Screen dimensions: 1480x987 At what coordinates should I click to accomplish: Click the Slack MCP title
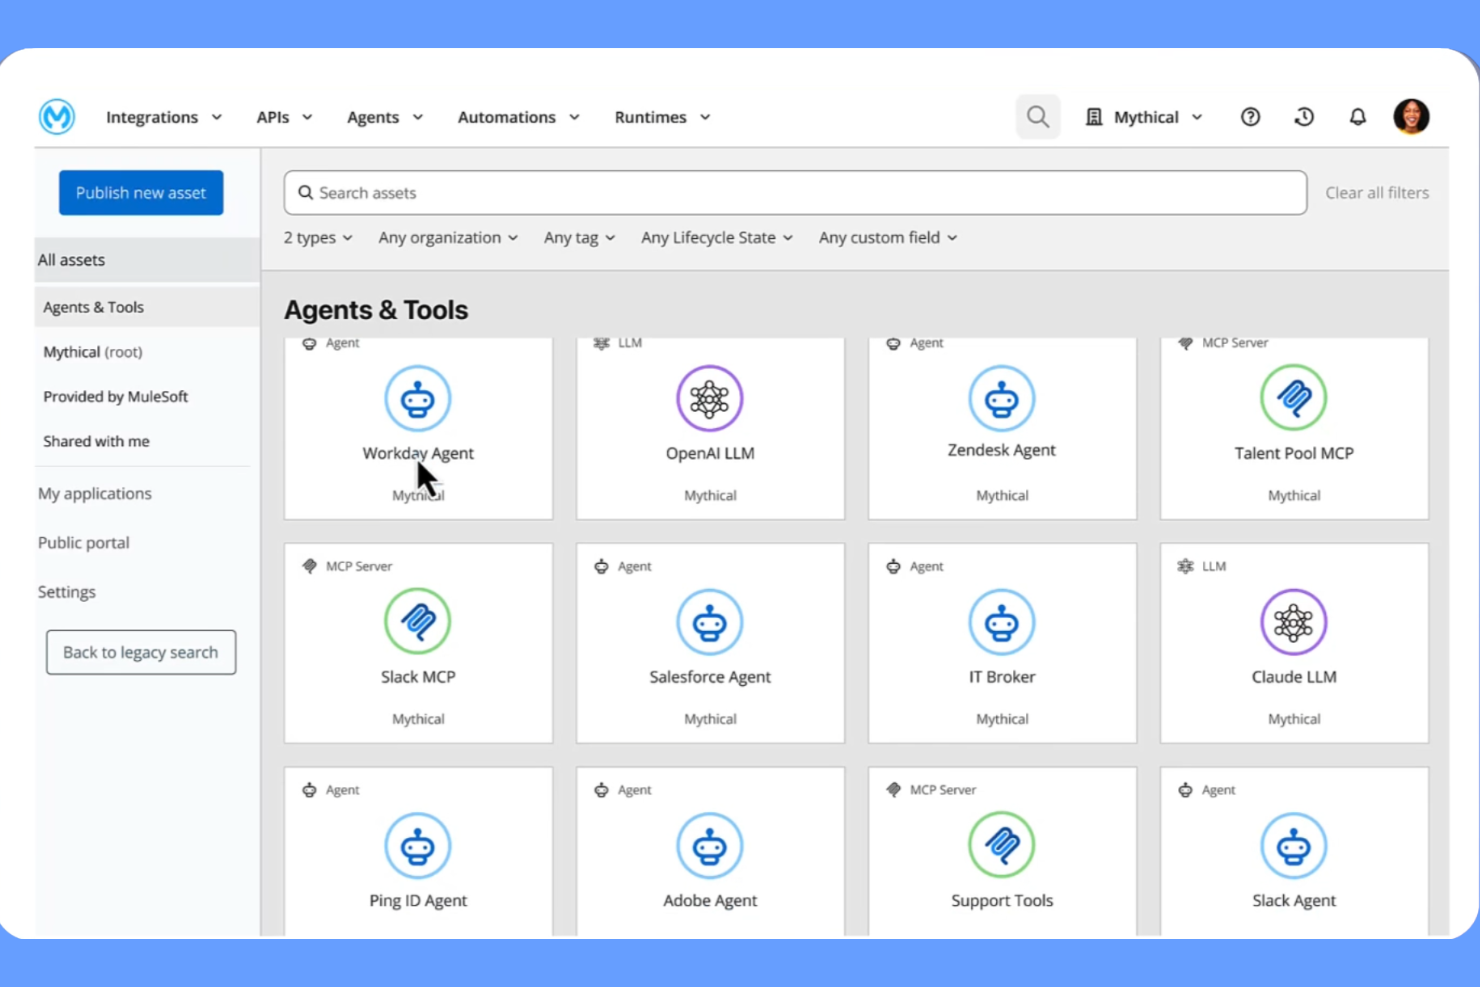click(418, 677)
